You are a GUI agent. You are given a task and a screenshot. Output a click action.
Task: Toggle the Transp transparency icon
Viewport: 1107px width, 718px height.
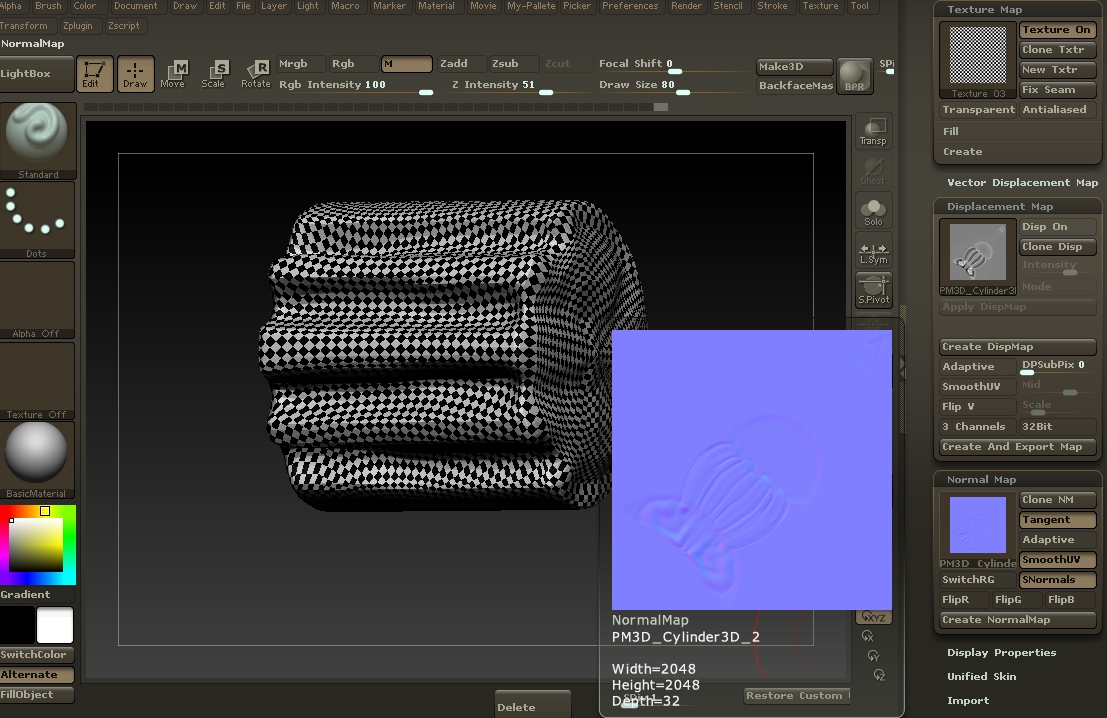coord(873,132)
